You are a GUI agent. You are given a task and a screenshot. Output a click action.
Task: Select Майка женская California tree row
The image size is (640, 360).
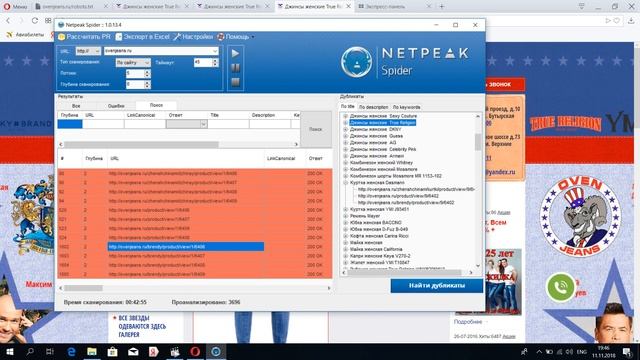376,249
